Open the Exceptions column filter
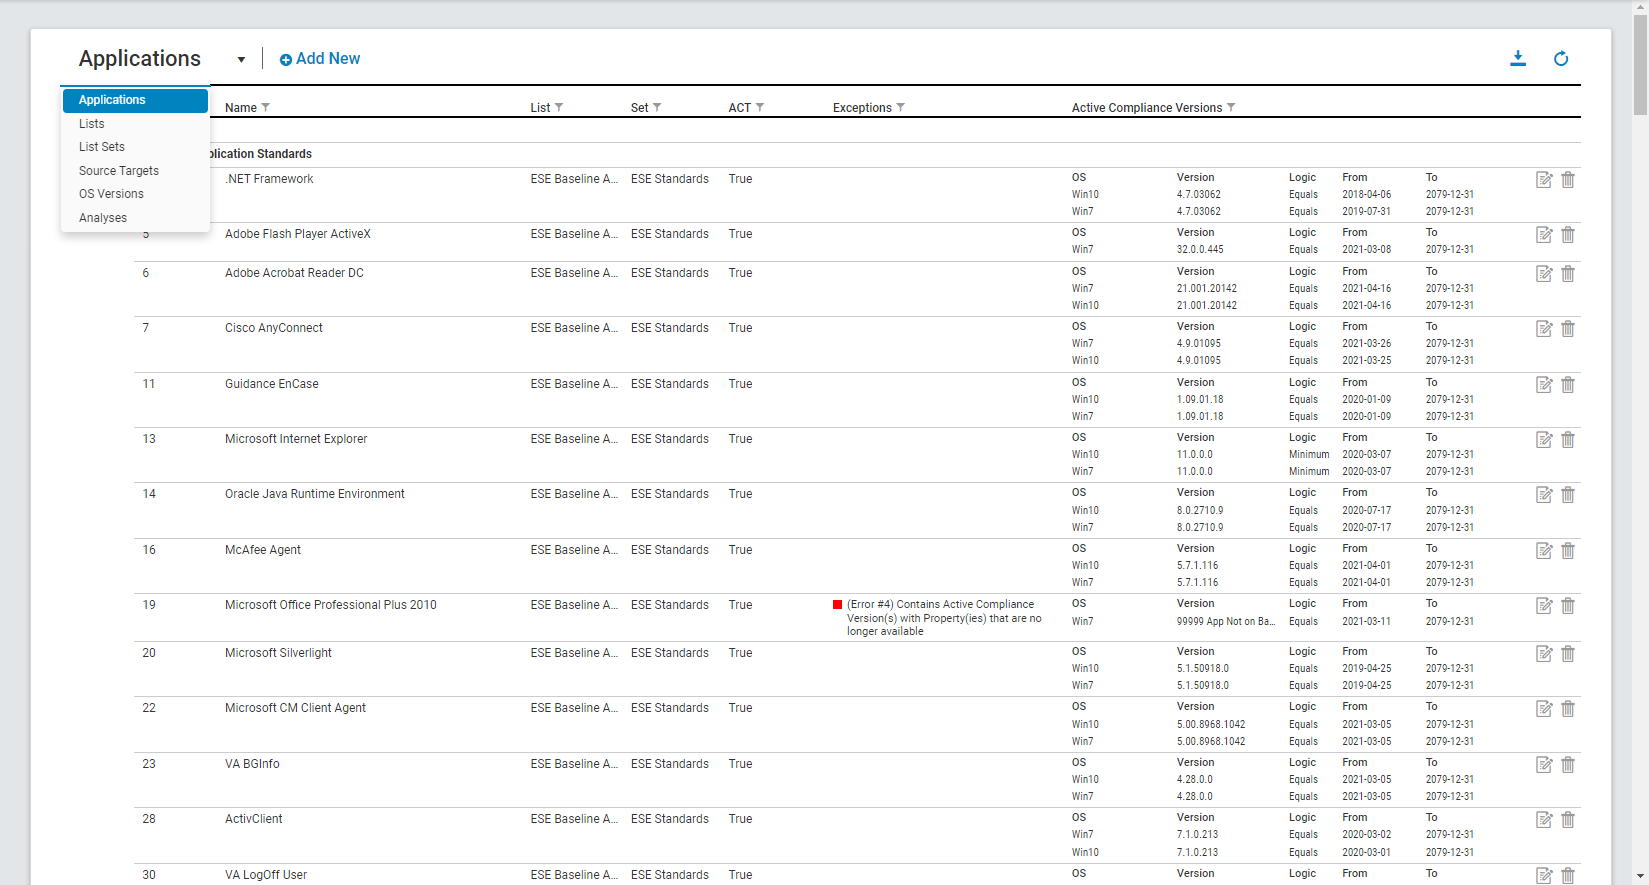The width and height of the screenshot is (1649, 885). 901,108
